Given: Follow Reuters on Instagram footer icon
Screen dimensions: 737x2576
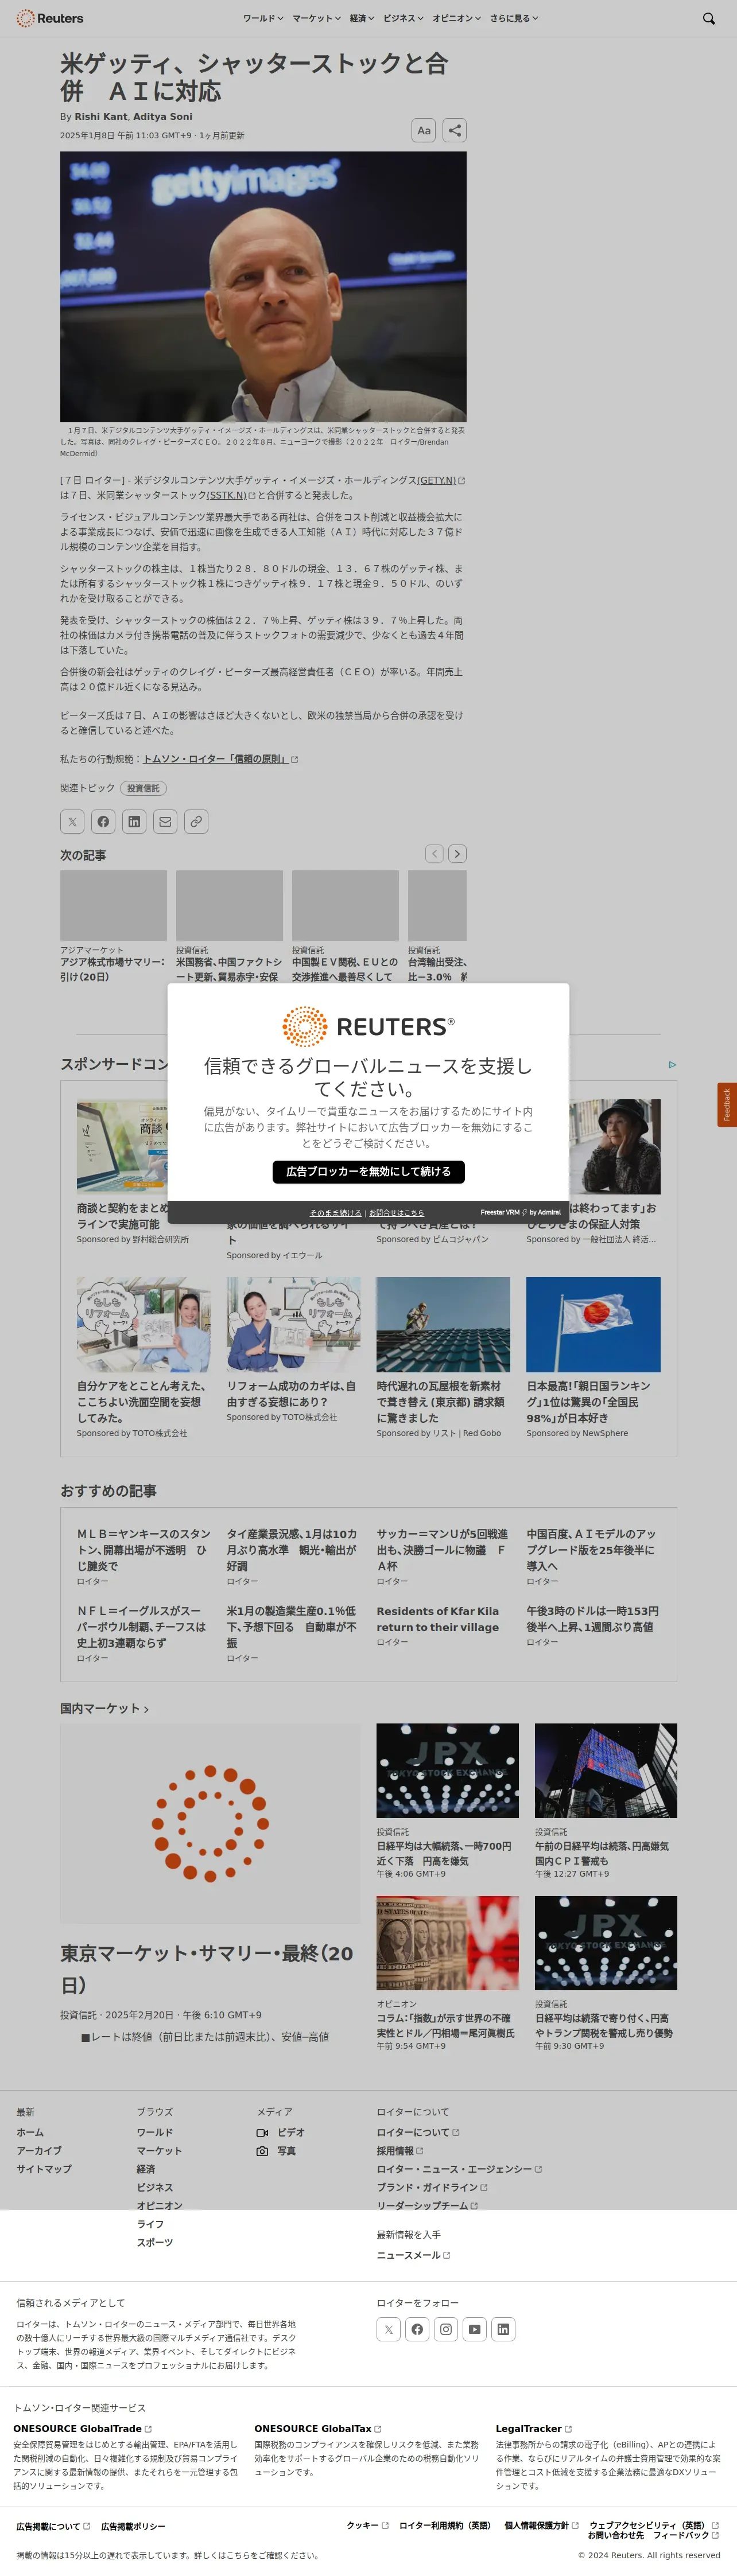Looking at the screenshot, I should tap(446, 2329).
